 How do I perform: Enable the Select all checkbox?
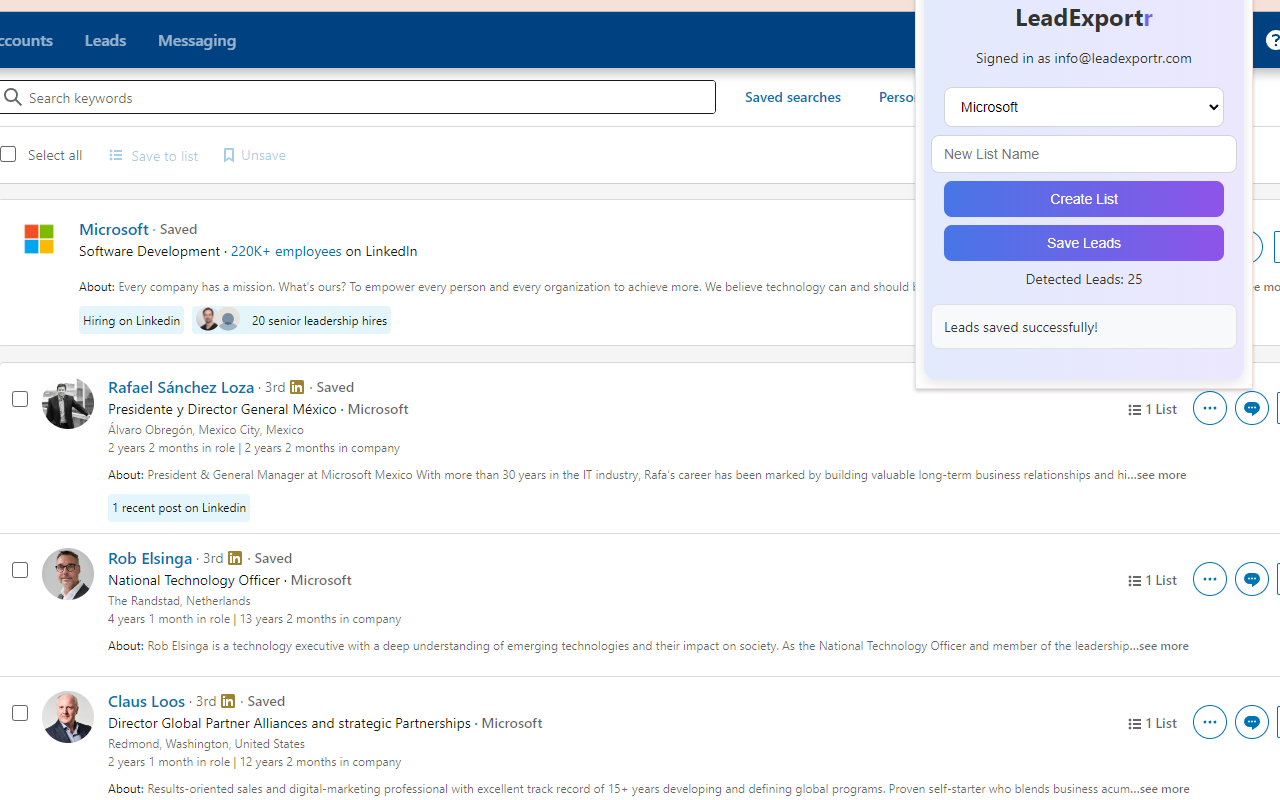(x=8, y=154)
